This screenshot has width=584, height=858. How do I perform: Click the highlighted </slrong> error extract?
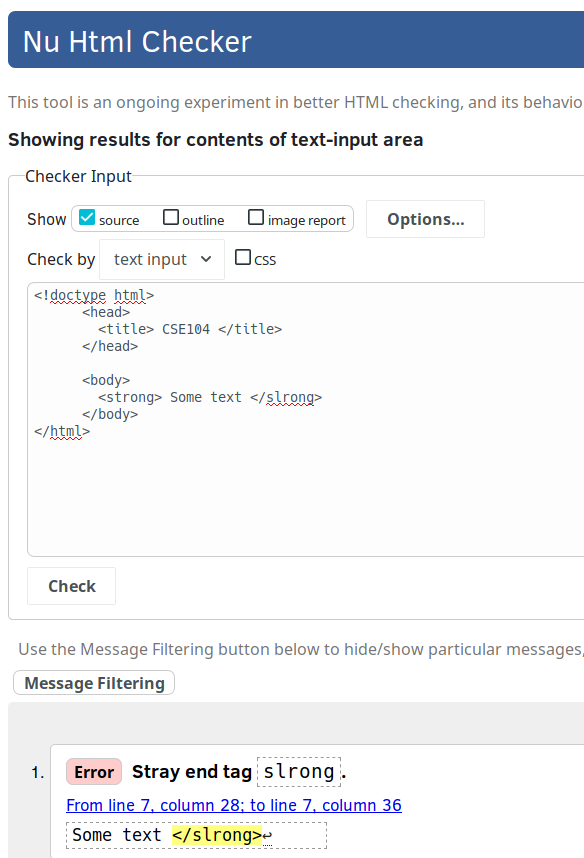pos(217,835)
